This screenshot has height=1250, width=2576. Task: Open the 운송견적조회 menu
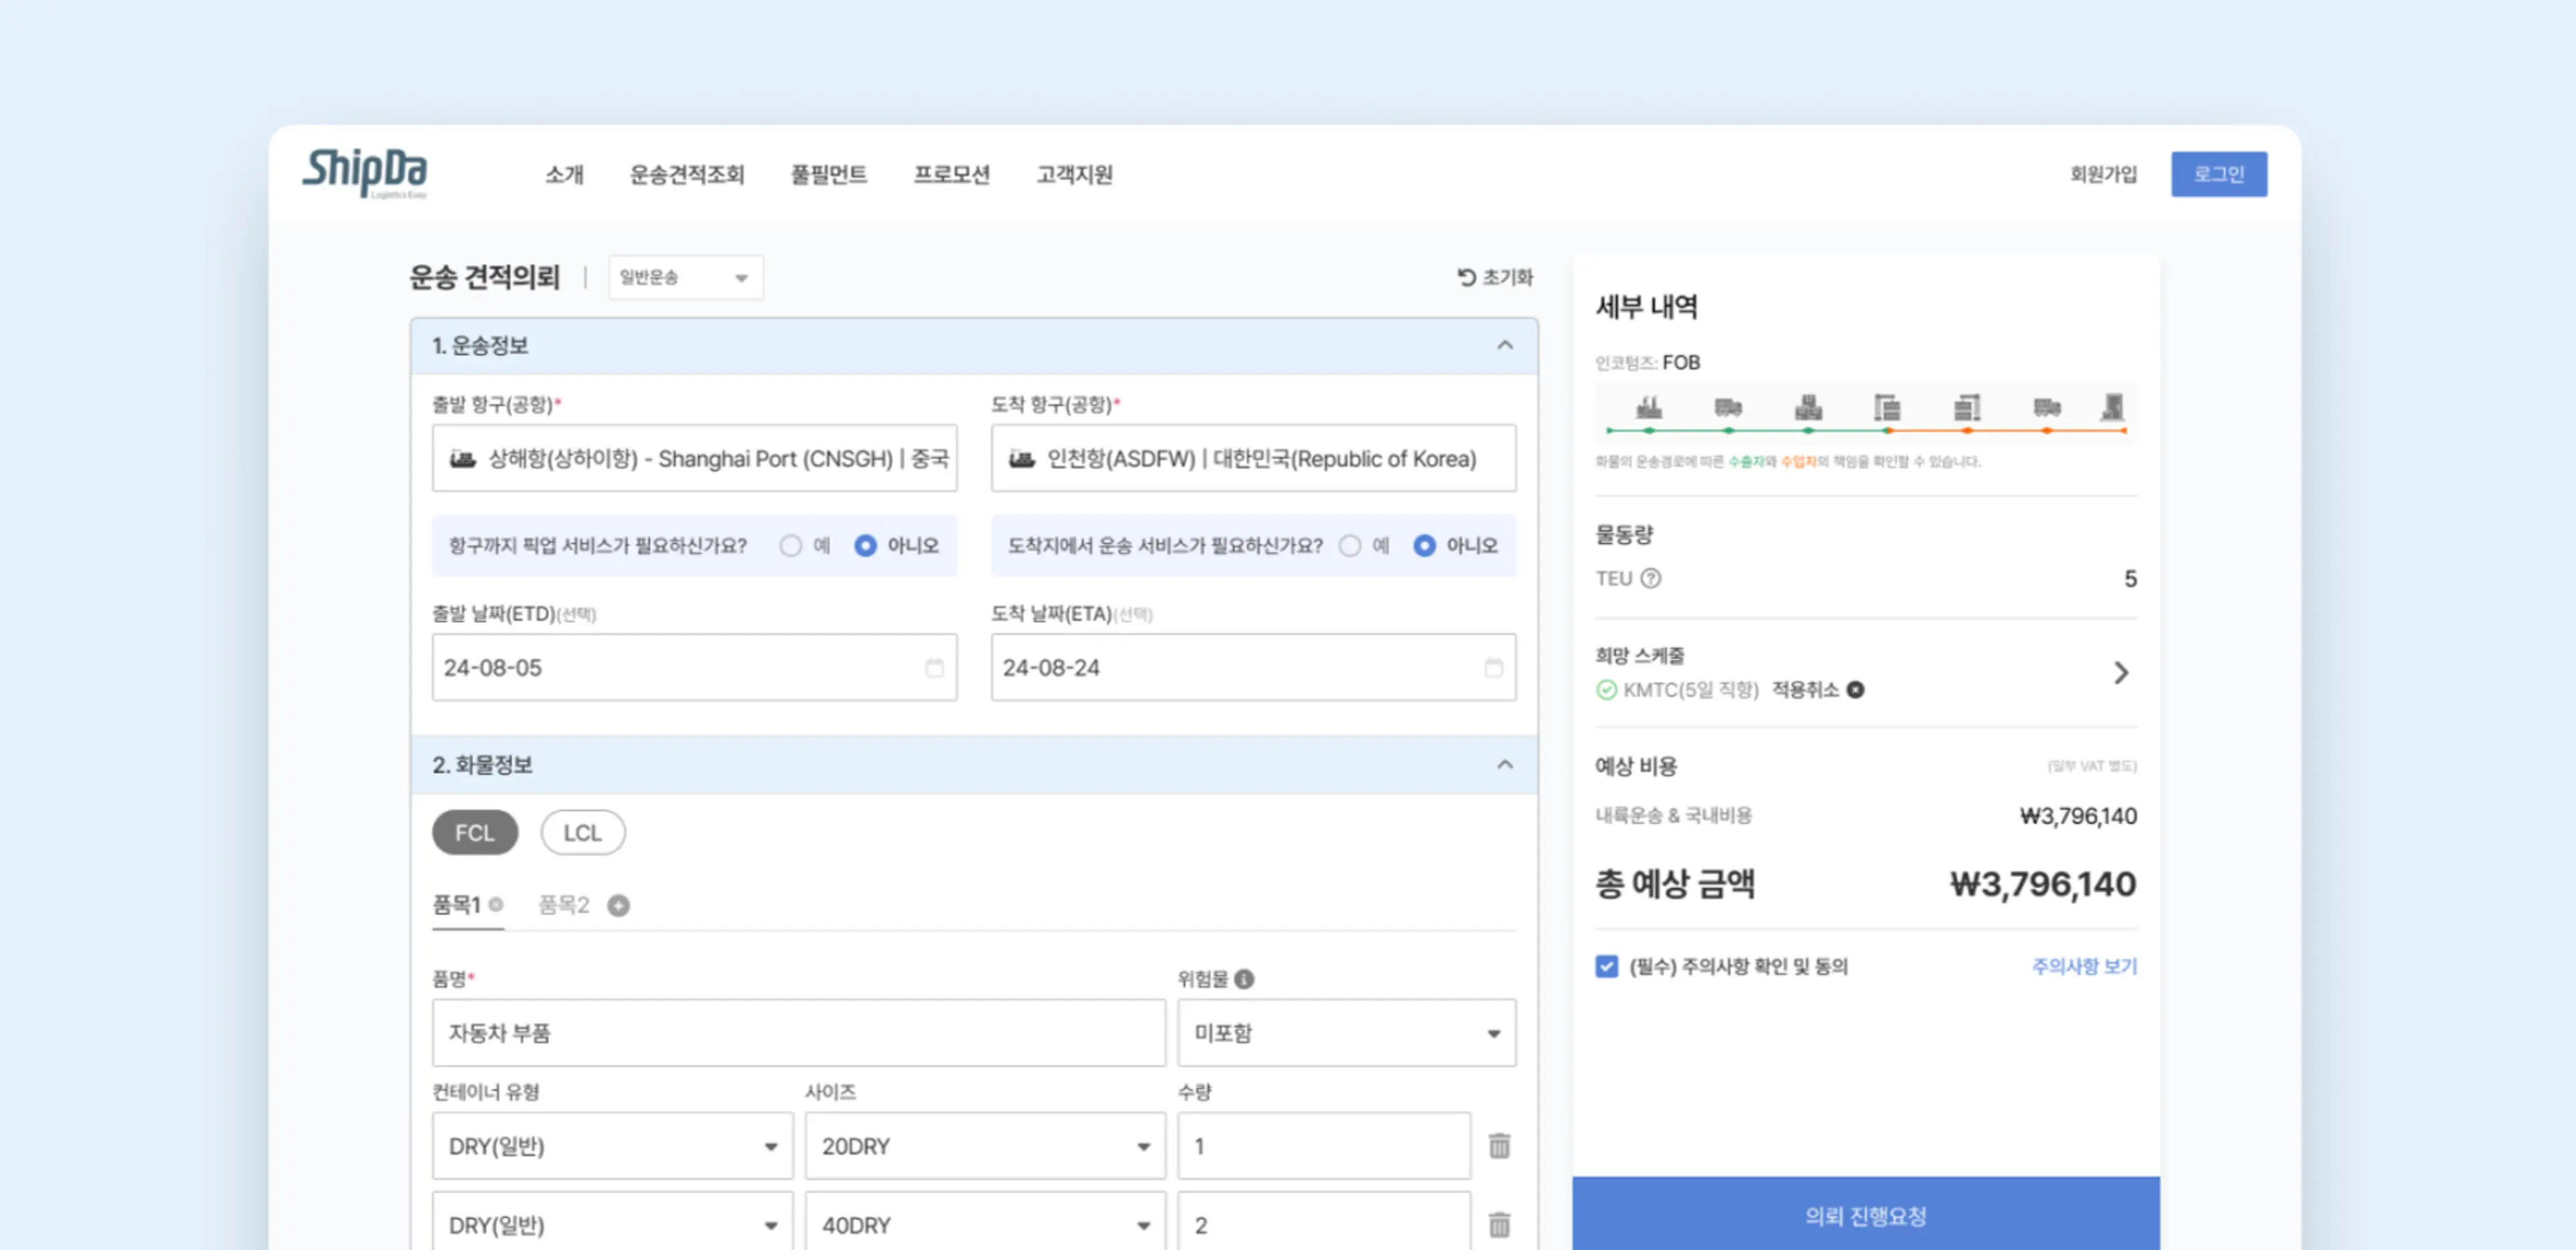pyautogui.click(x=687, y=174)
